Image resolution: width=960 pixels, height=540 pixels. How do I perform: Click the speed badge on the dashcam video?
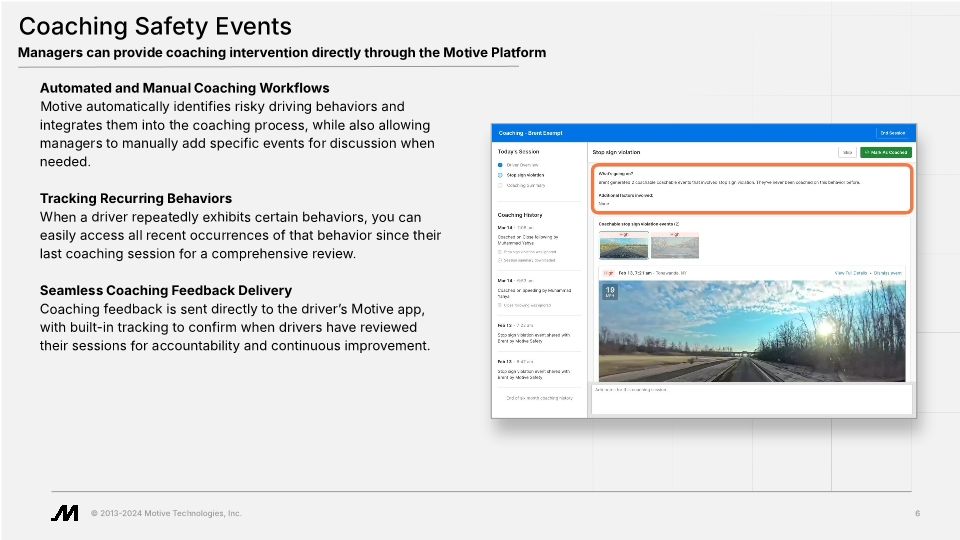pos(610,292)
